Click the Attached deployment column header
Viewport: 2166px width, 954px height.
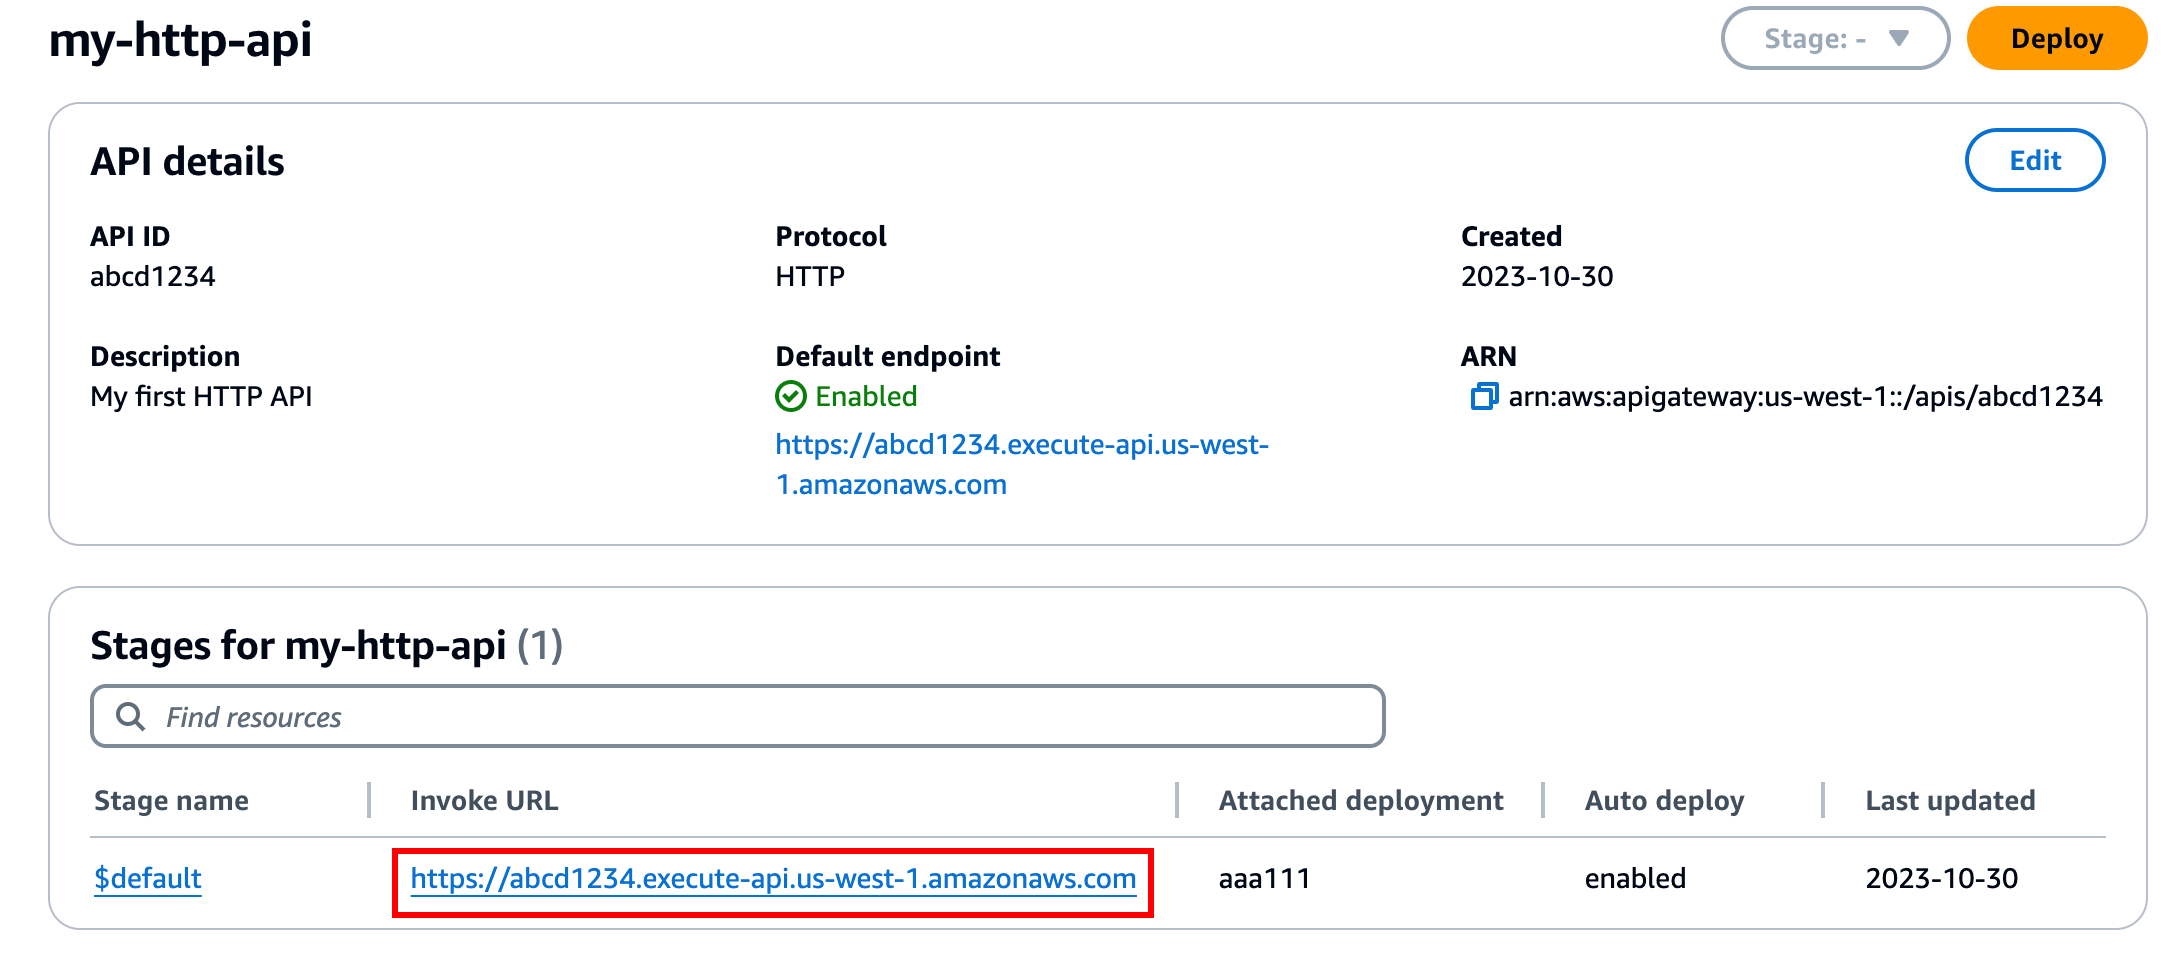[1360, 800]
